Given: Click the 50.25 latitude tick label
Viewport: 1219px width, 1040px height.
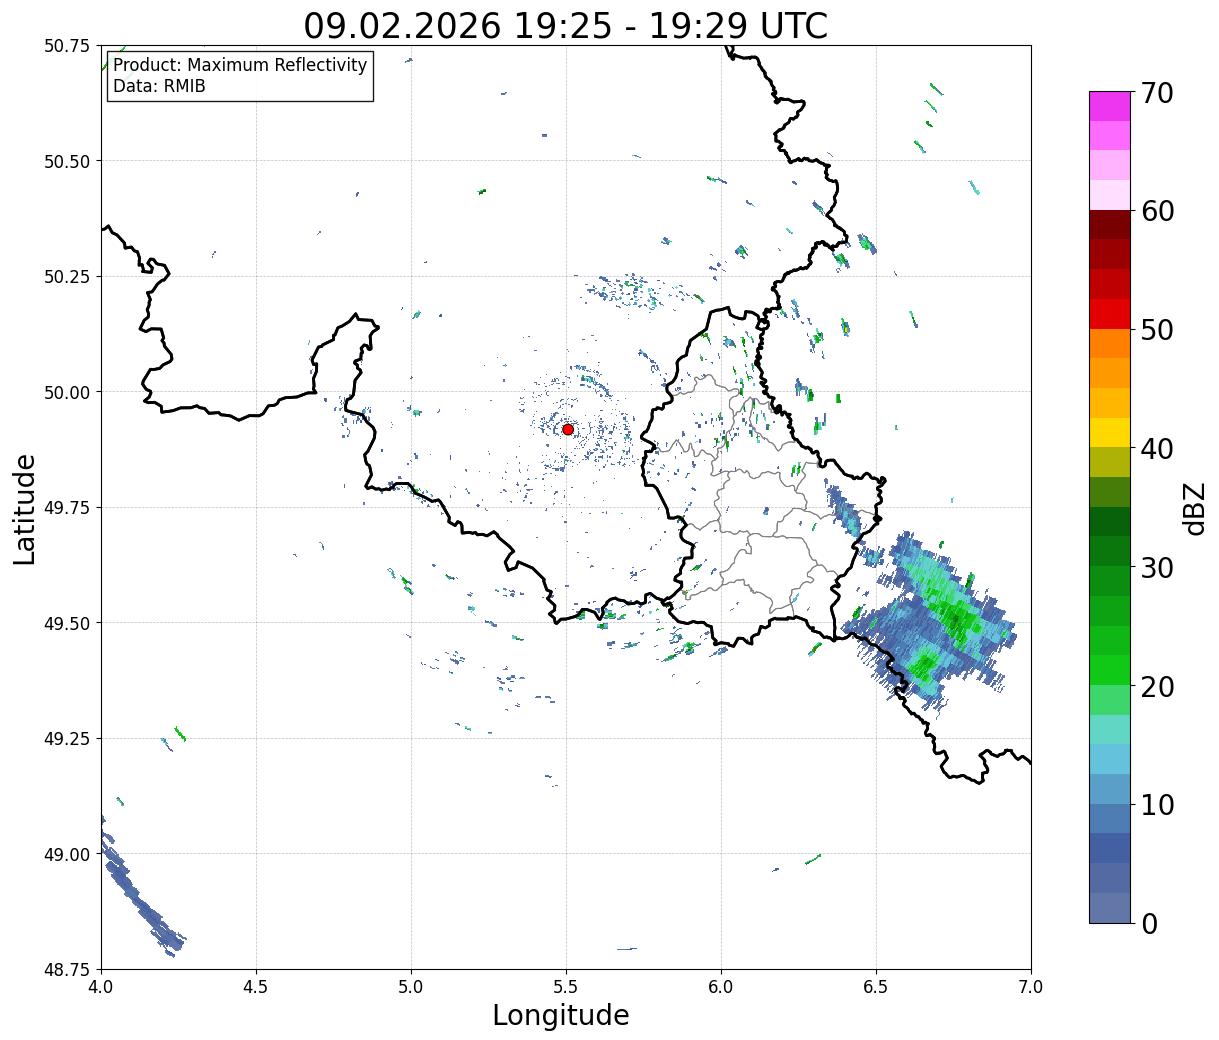Looking at the screenshot, I should tap(67, 277).
